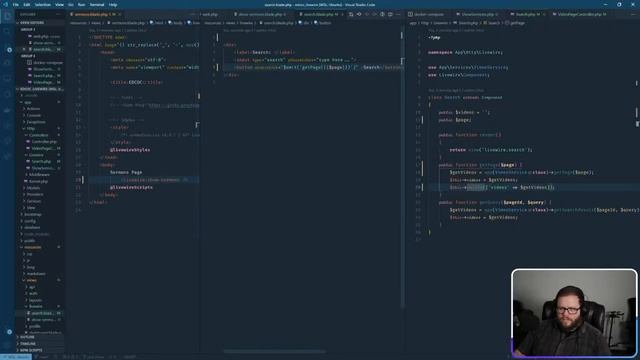Screen dimensions: 640x360
Task: Collapse the Controllers folder
Action: [x=39, y=135]
